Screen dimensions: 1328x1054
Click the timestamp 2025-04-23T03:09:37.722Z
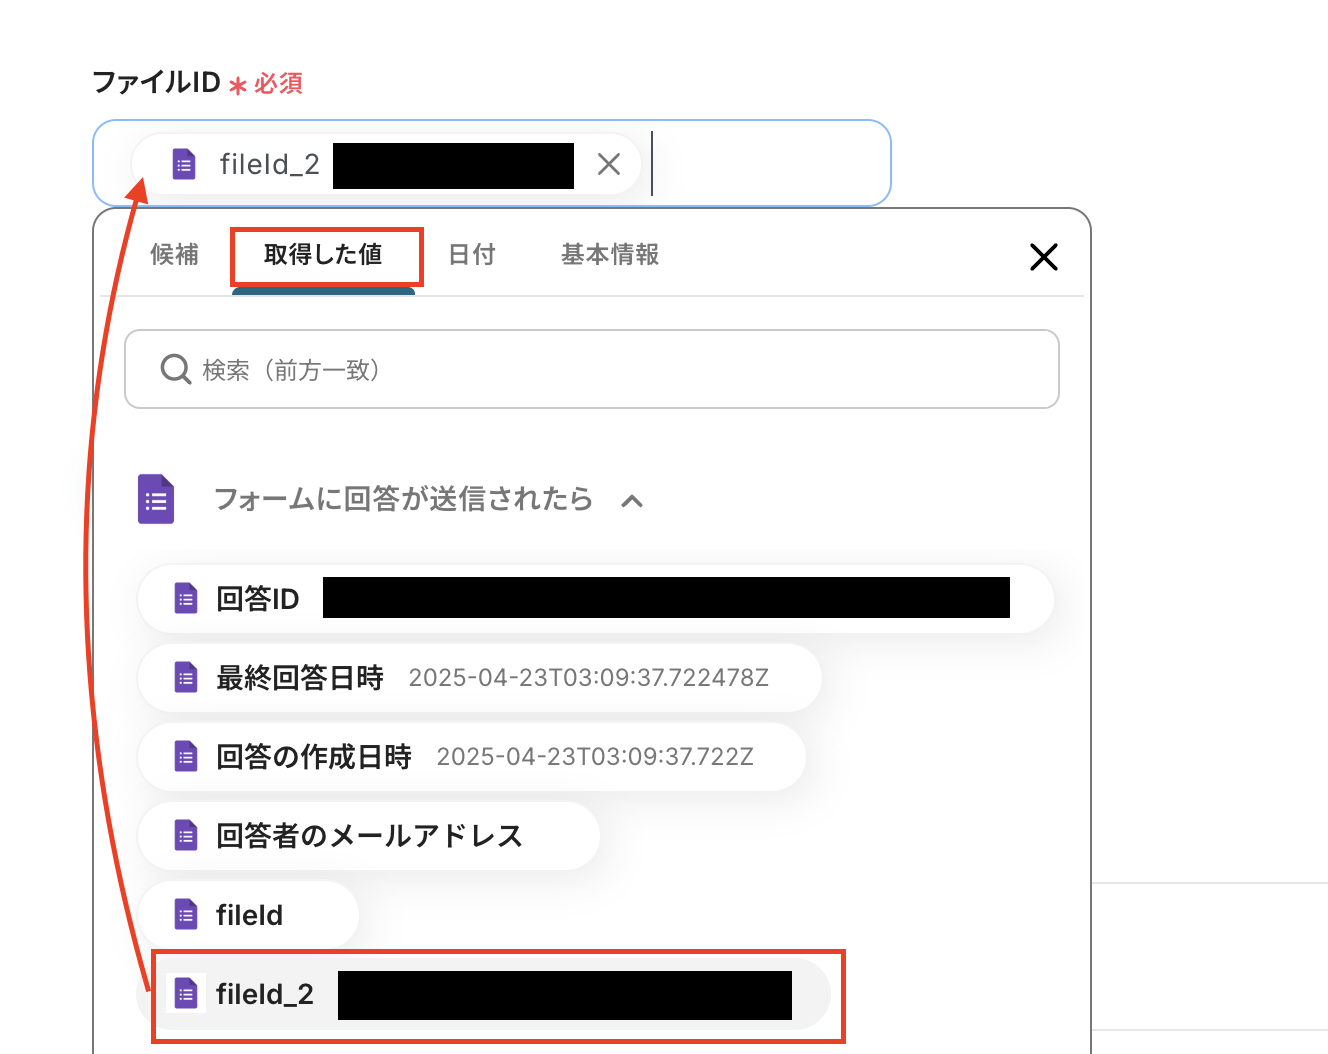595,757
